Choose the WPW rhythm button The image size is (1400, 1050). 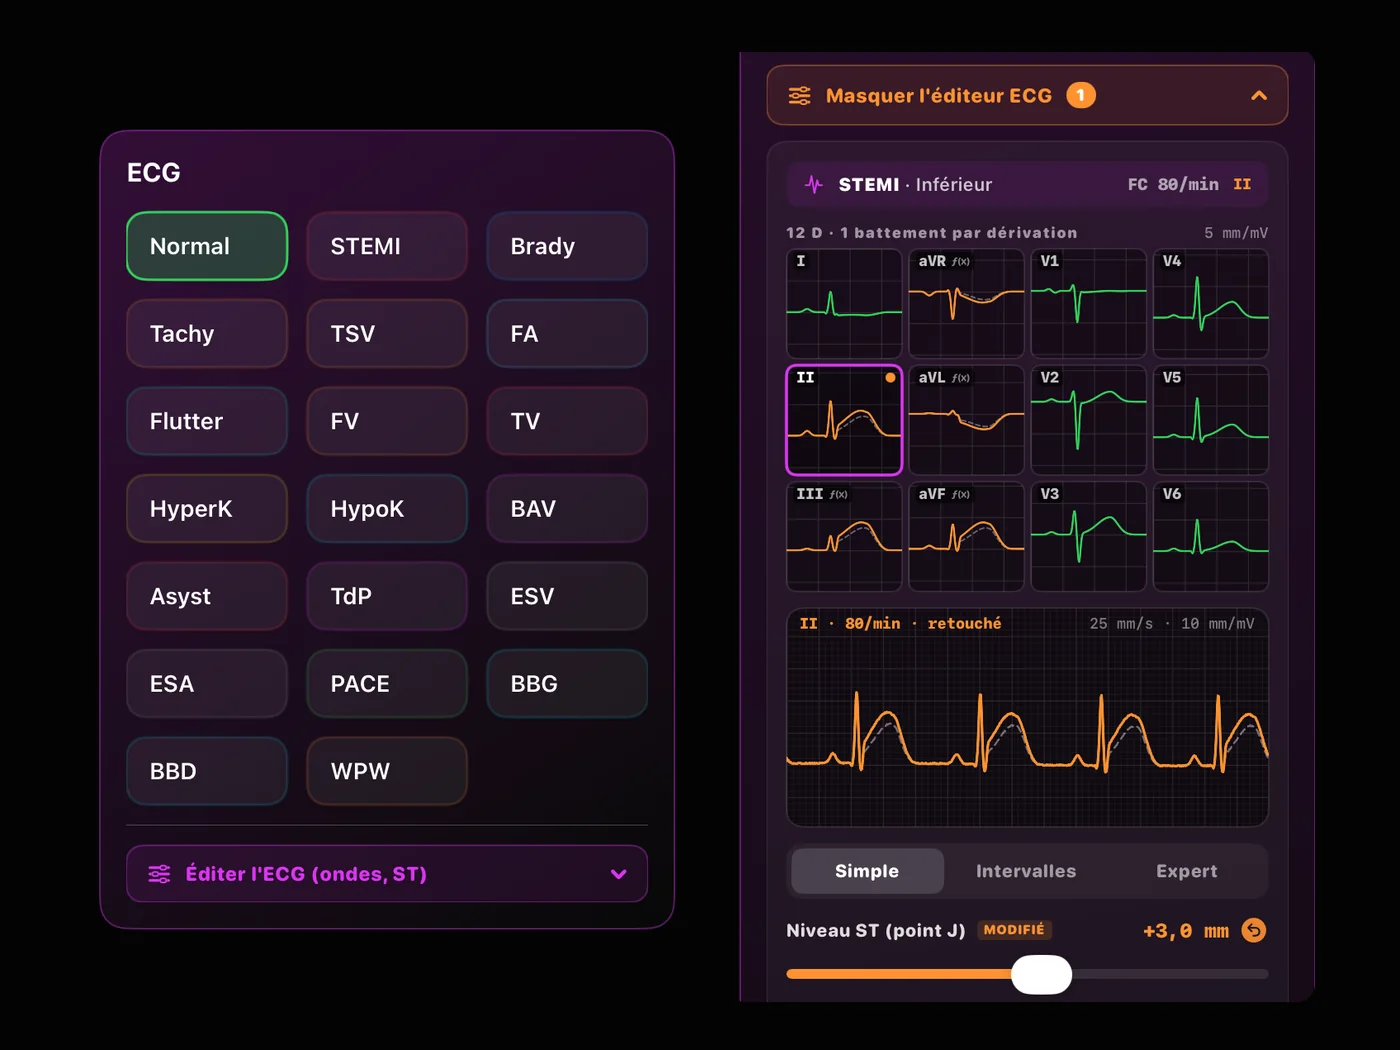click(x=387, y=771)
